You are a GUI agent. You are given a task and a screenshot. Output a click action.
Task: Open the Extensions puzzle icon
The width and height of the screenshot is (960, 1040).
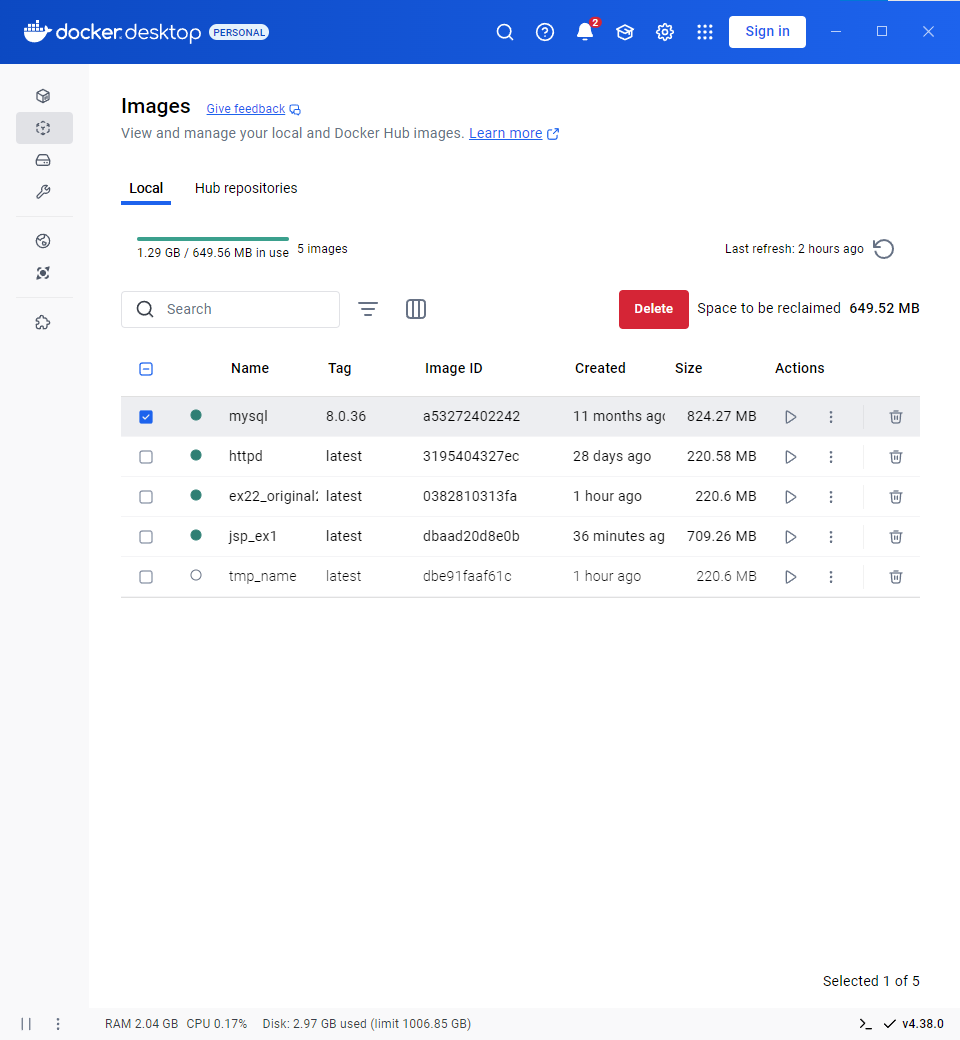tap(43, 322)
